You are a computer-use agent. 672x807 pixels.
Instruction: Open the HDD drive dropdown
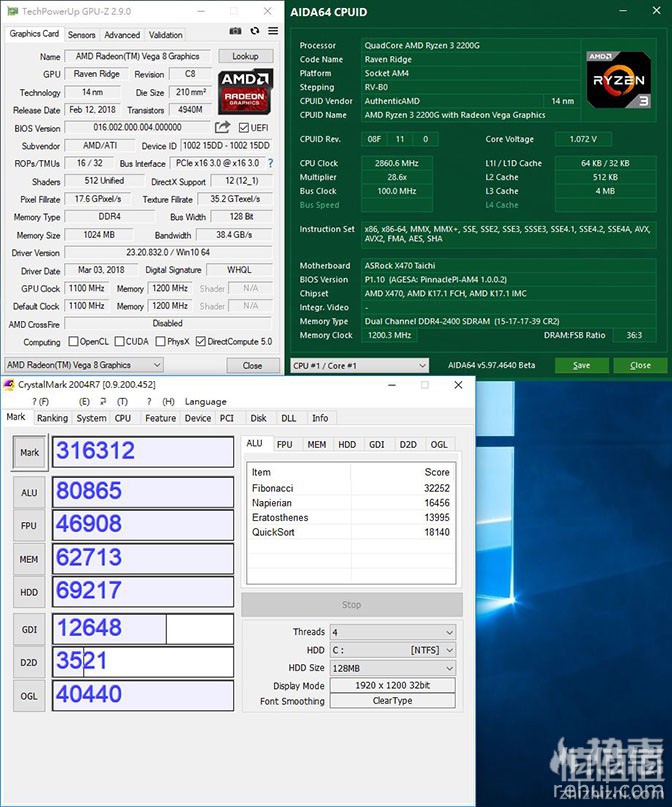[393, 650]
